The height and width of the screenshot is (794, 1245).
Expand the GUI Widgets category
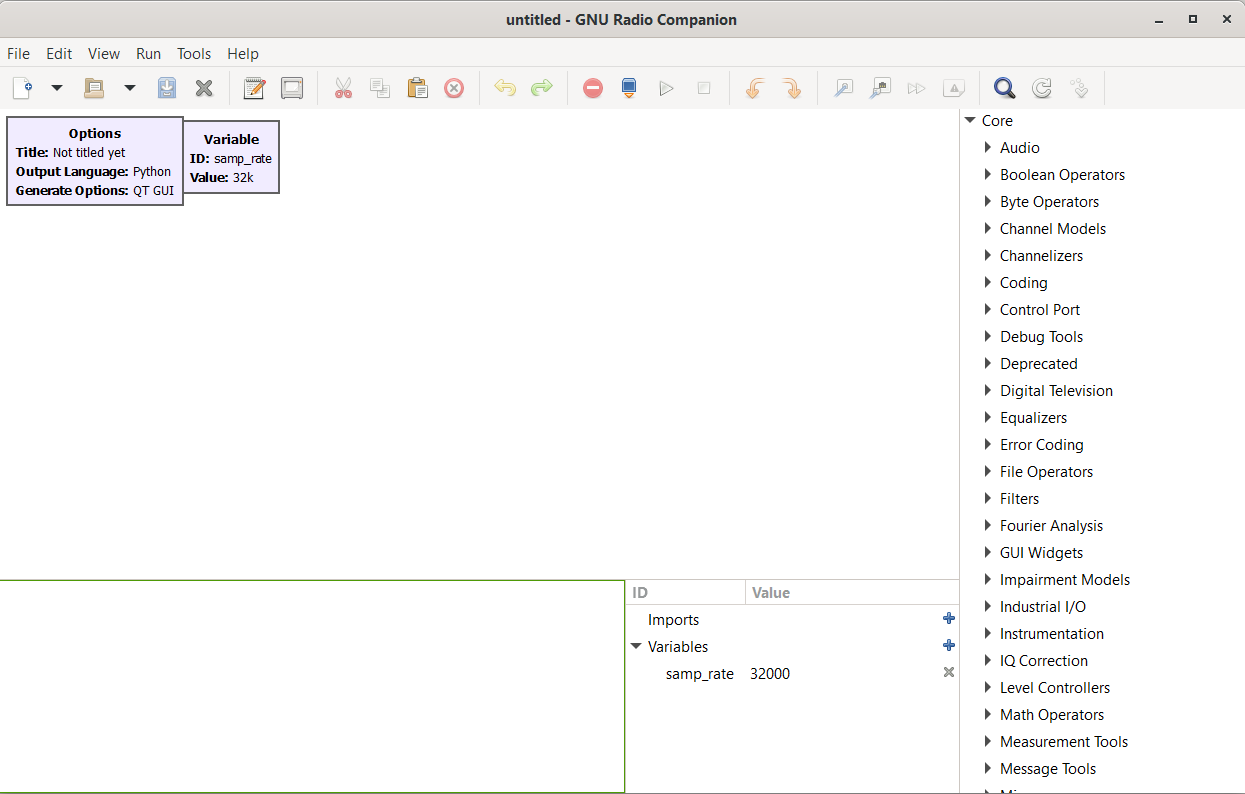pyautogui.click(x=988, y=552)
